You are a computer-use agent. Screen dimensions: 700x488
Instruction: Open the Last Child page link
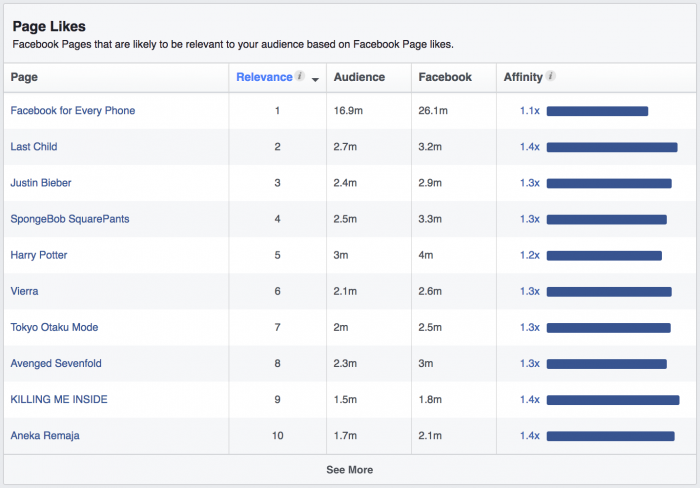(34, 147)
